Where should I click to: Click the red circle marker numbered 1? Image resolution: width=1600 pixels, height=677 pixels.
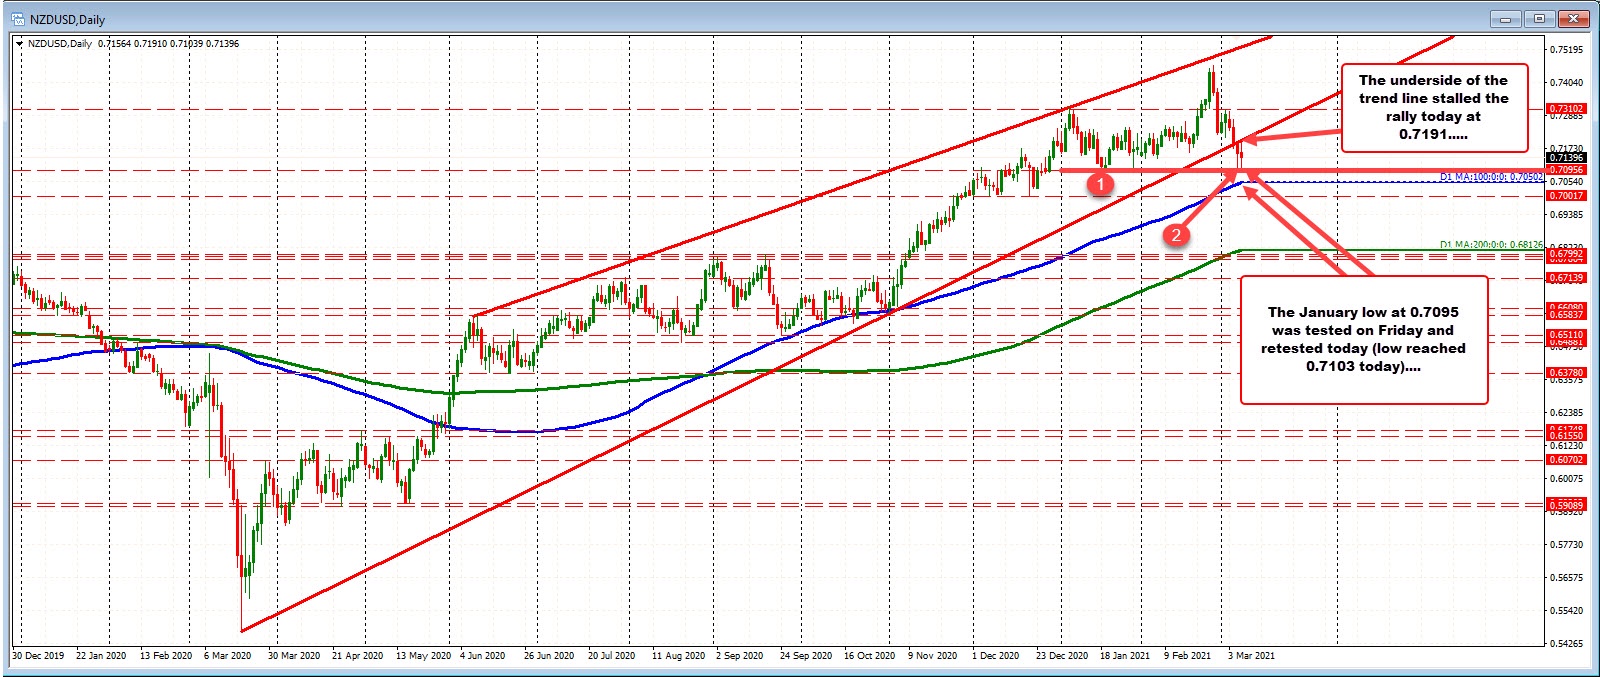point(1101,184)
